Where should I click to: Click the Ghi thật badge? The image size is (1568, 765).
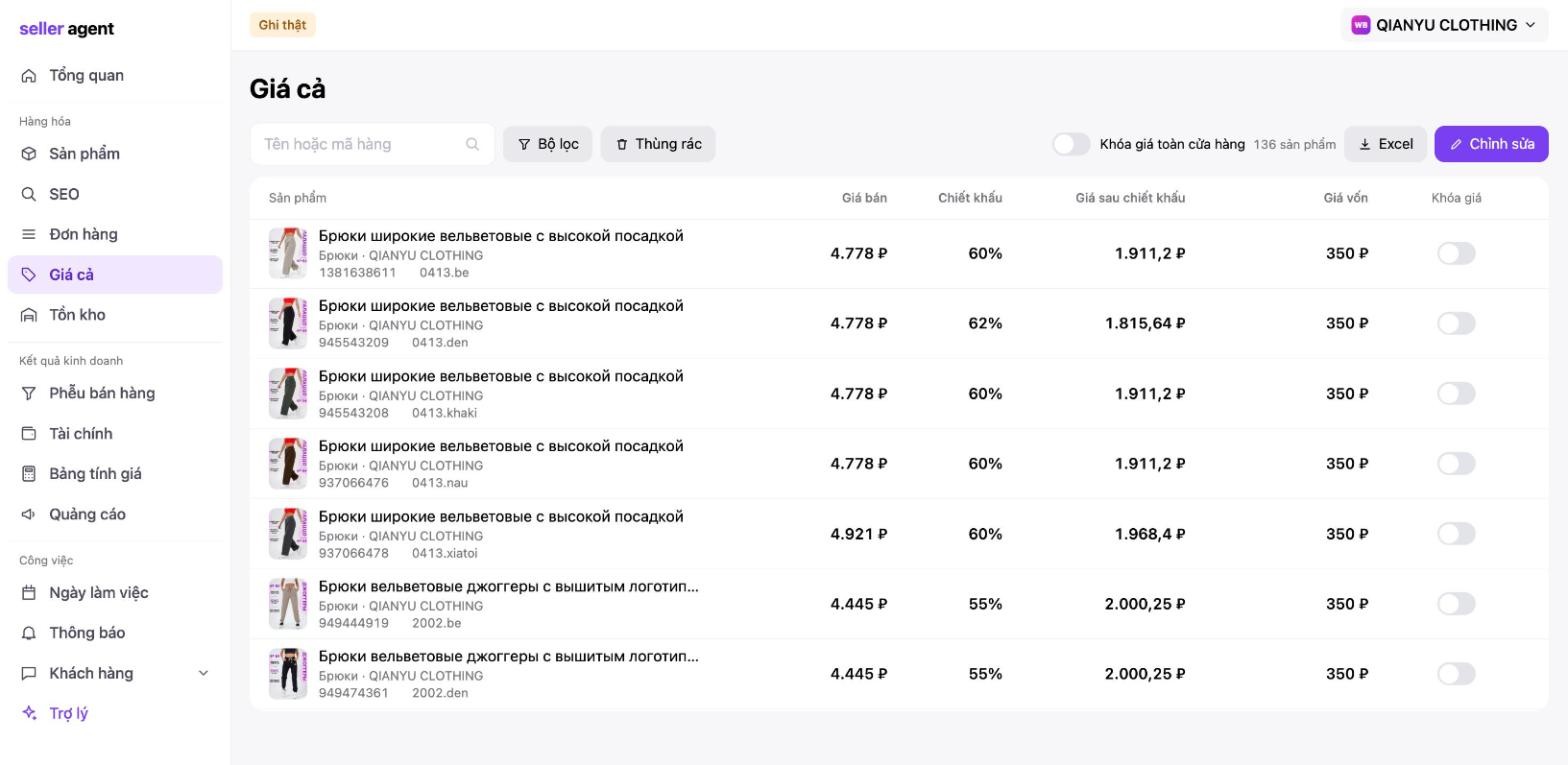point(282,25)
